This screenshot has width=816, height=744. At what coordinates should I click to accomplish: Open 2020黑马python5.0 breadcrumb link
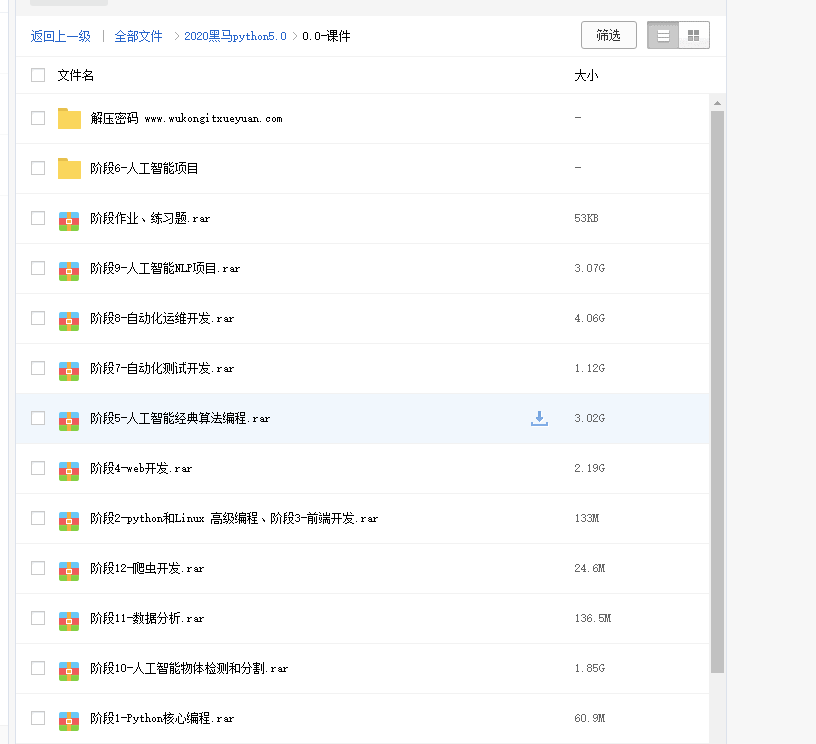[235, 36]
